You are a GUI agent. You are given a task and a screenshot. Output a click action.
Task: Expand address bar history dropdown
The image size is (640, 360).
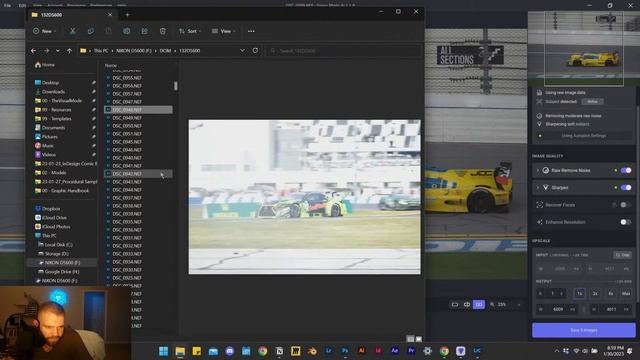pyautogui.click(x=242, y=51)
